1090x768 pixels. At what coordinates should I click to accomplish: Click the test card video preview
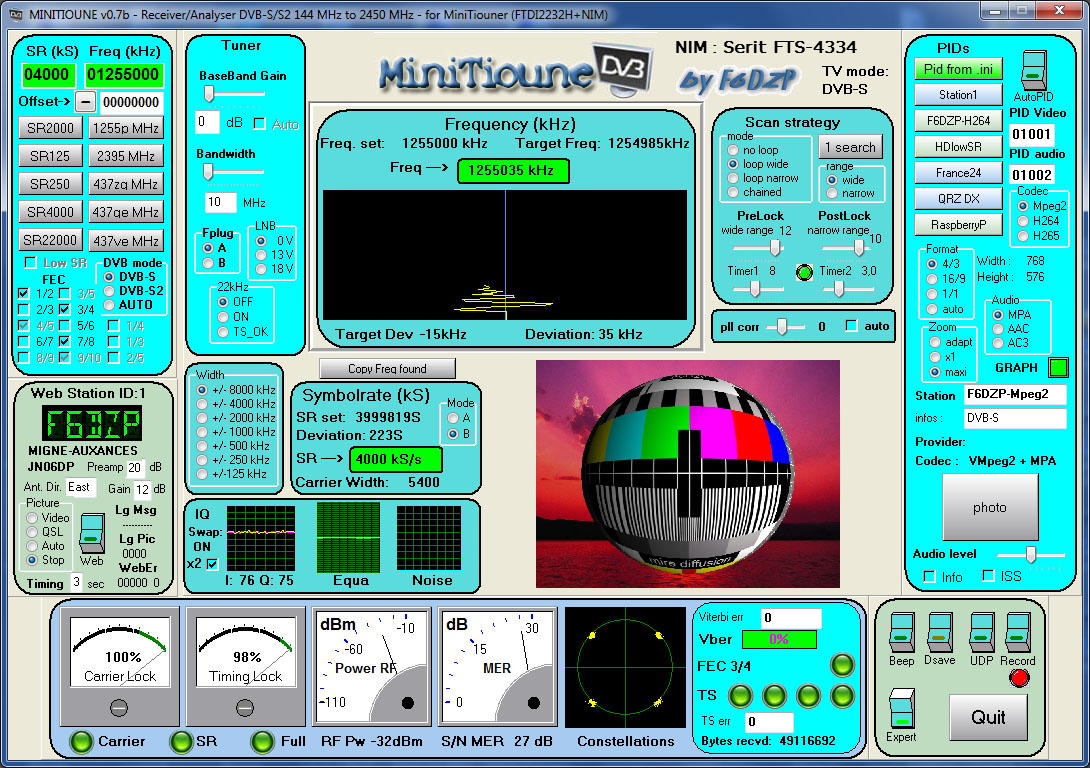[x=688, y=474]
